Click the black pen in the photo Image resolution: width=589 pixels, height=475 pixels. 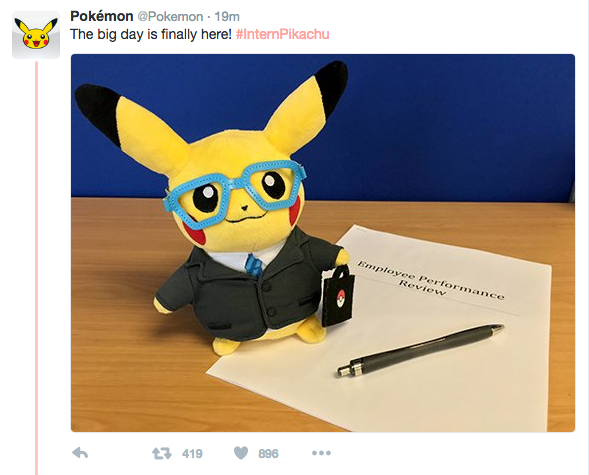420,350
